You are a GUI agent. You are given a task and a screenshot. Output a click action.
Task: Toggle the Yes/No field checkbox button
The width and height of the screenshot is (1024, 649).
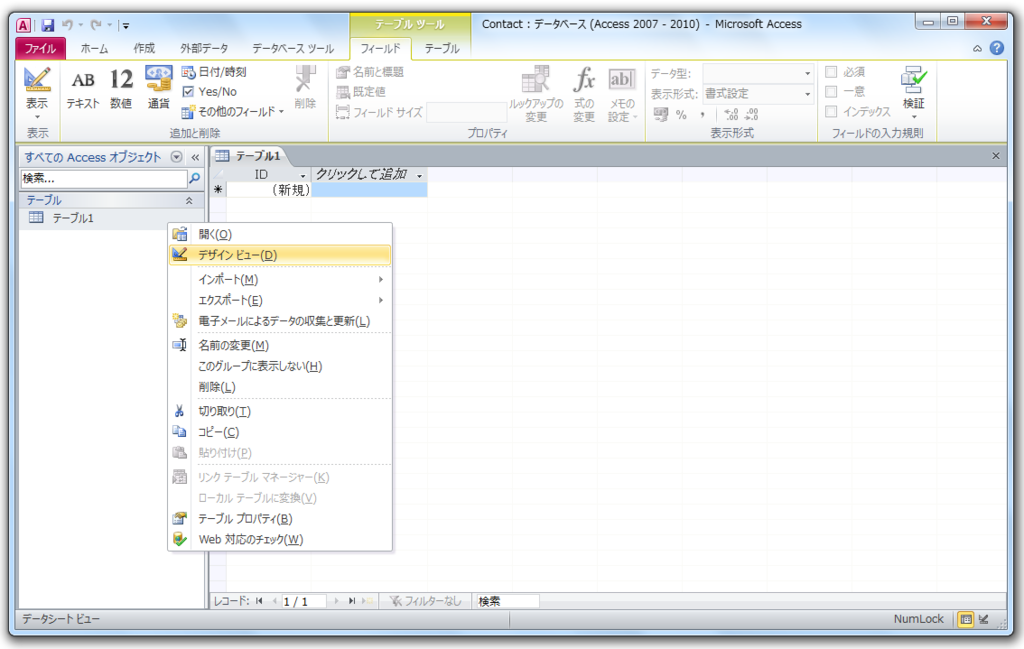(210, 91)
